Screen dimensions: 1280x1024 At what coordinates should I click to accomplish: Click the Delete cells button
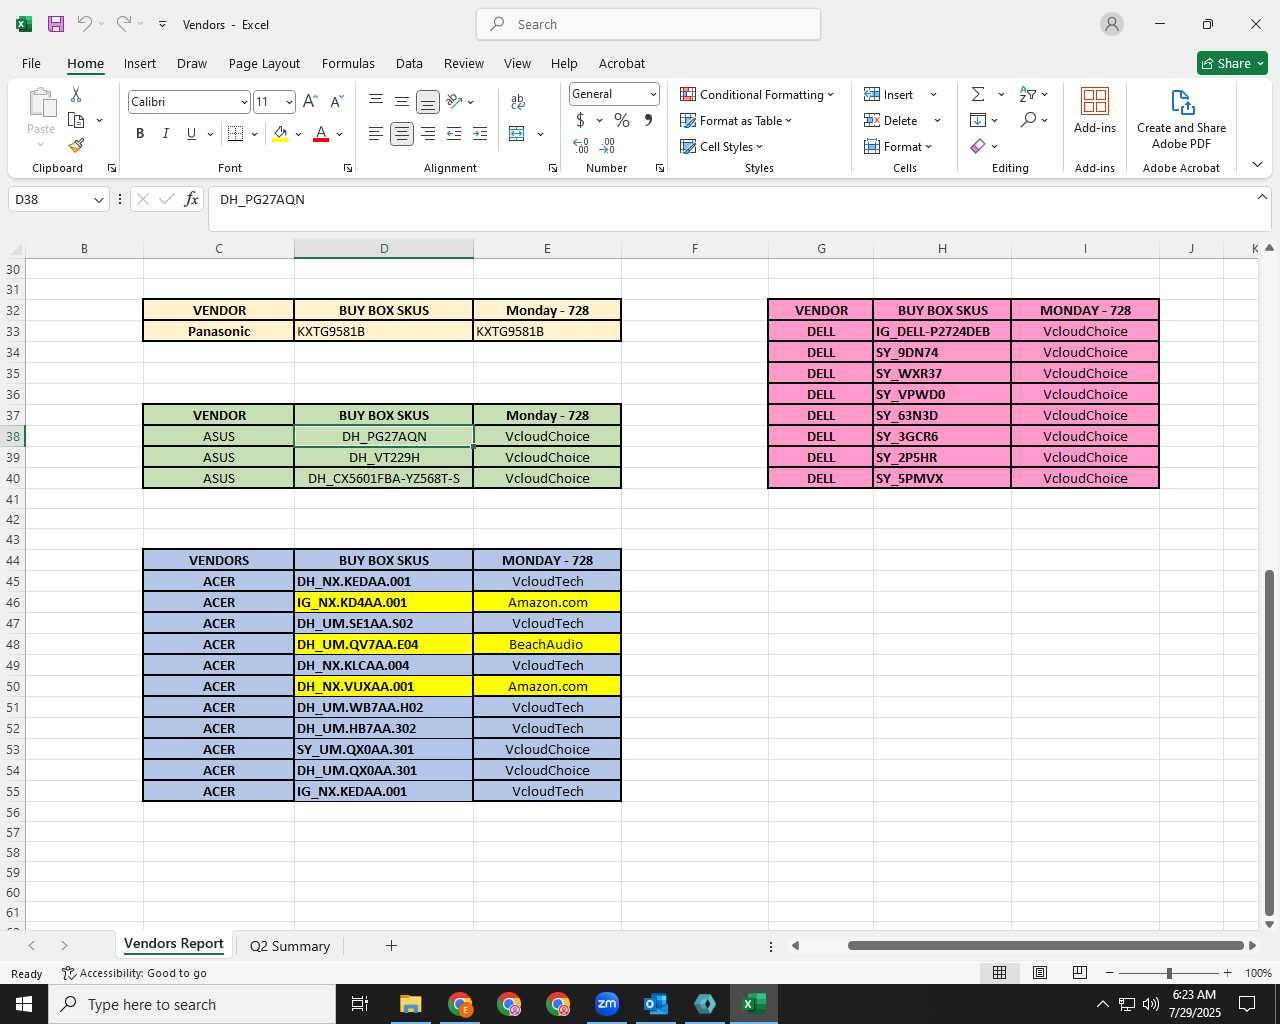[x=891, y=120]
